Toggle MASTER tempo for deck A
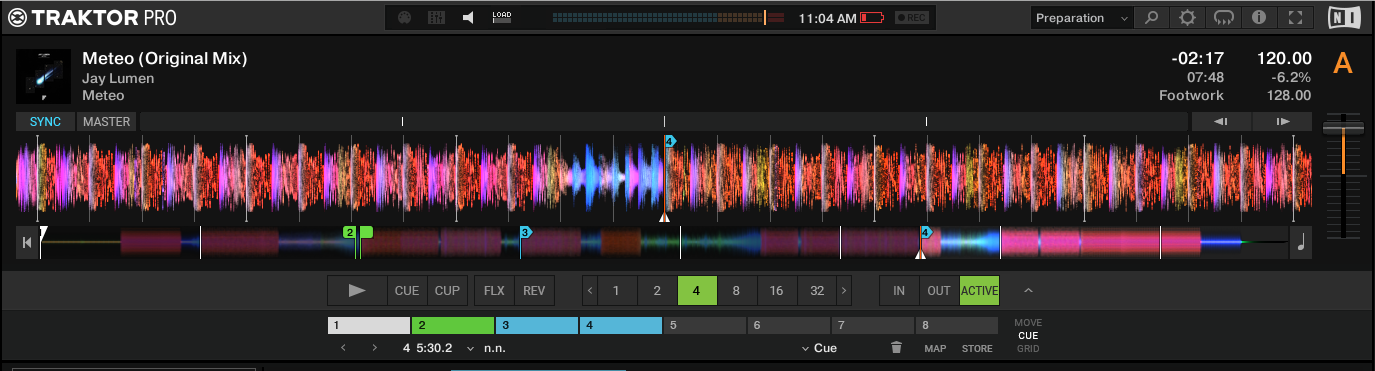 click(x=107, y=122)
